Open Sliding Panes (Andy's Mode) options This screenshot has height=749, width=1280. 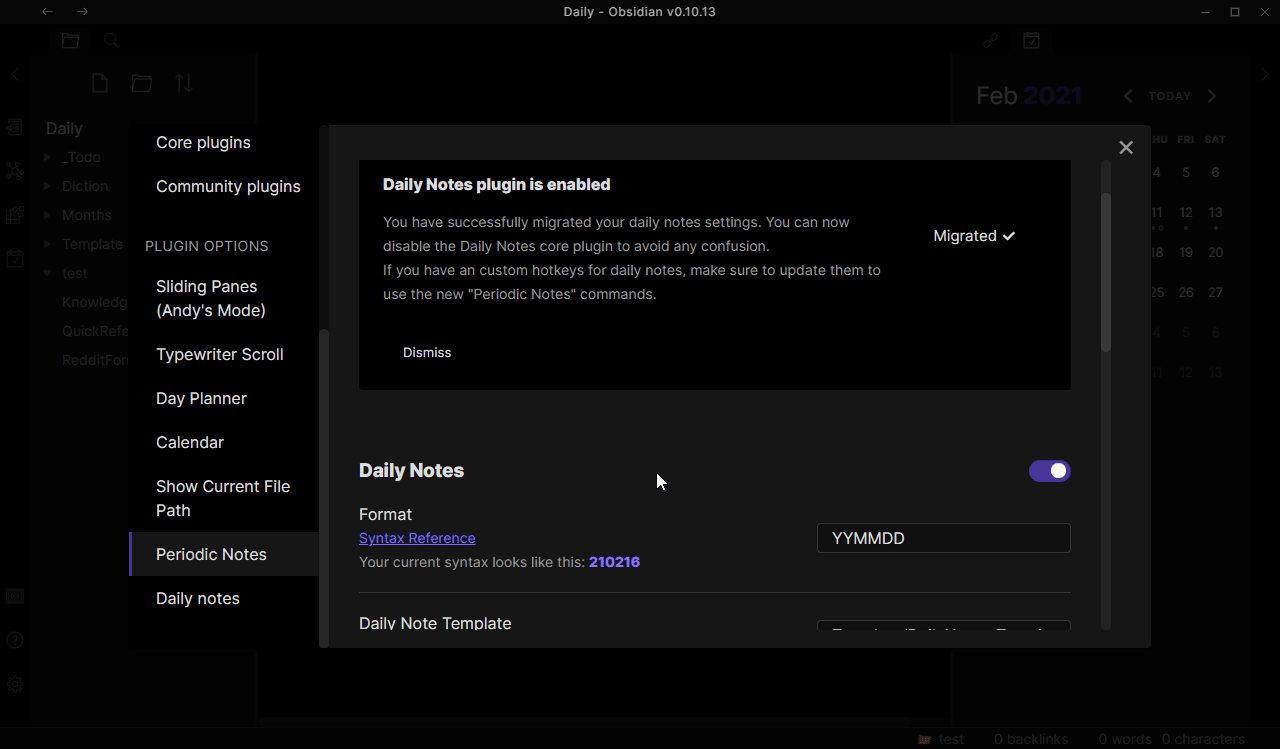pyautogui.click(x=211, y=298)
